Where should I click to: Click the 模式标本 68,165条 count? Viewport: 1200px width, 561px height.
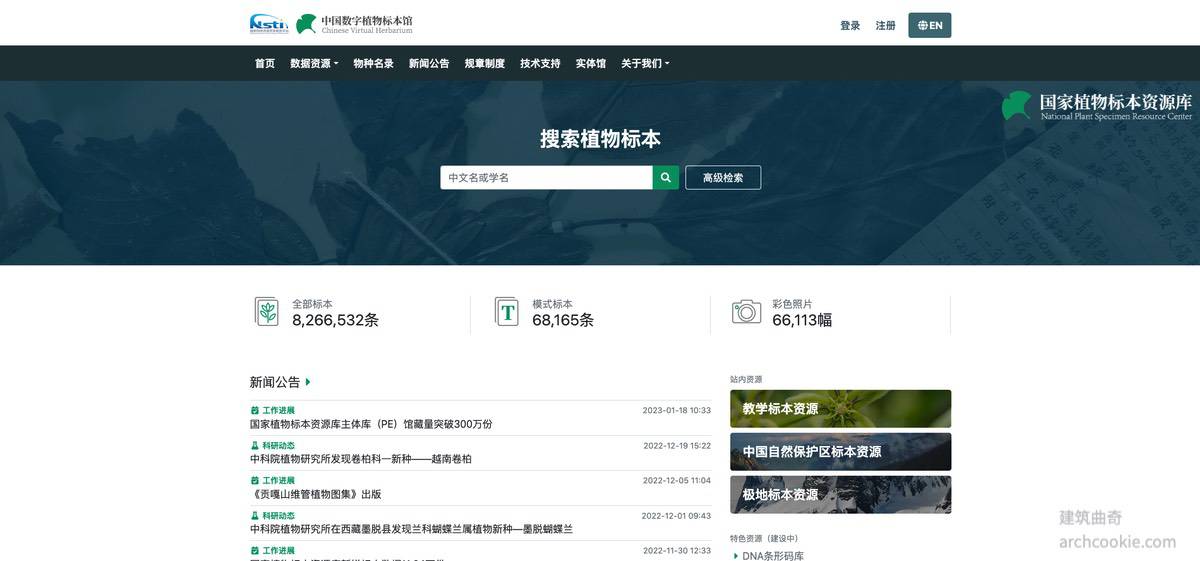[x=563, y=320]
